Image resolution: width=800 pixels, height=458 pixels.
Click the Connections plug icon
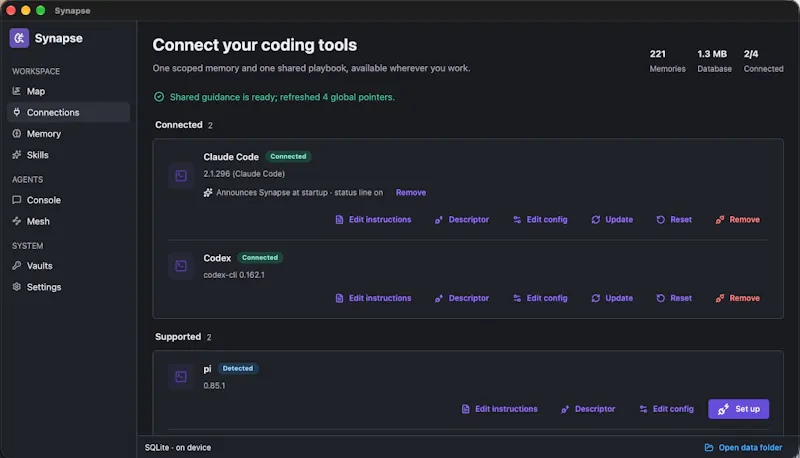pos(16,112)
